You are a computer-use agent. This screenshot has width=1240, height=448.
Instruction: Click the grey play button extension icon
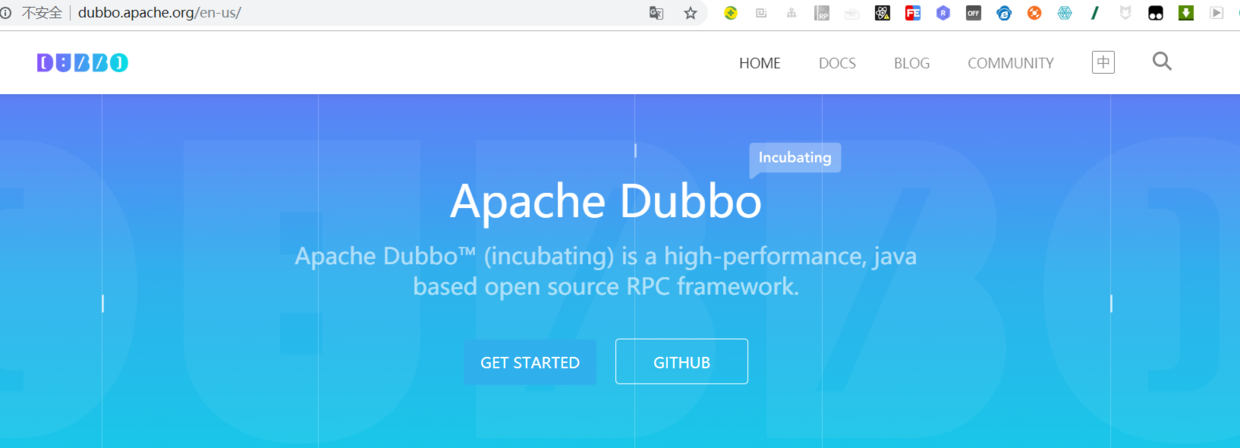1216,13
